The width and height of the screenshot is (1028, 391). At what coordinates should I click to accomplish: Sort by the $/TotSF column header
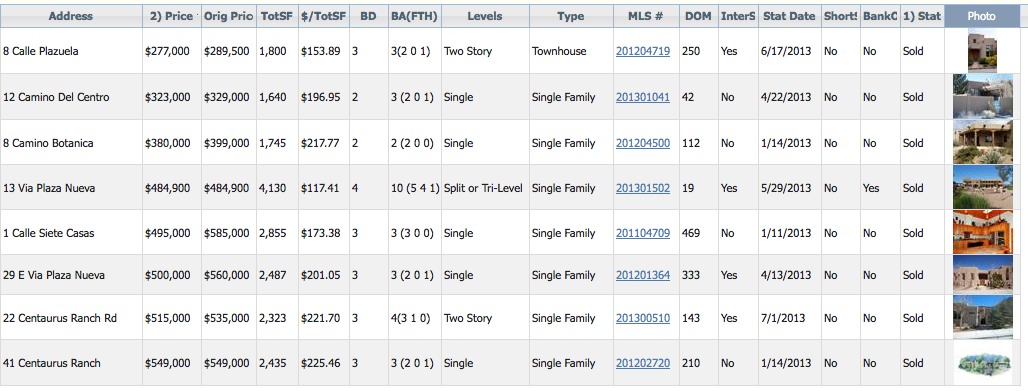tap(323, 16)
